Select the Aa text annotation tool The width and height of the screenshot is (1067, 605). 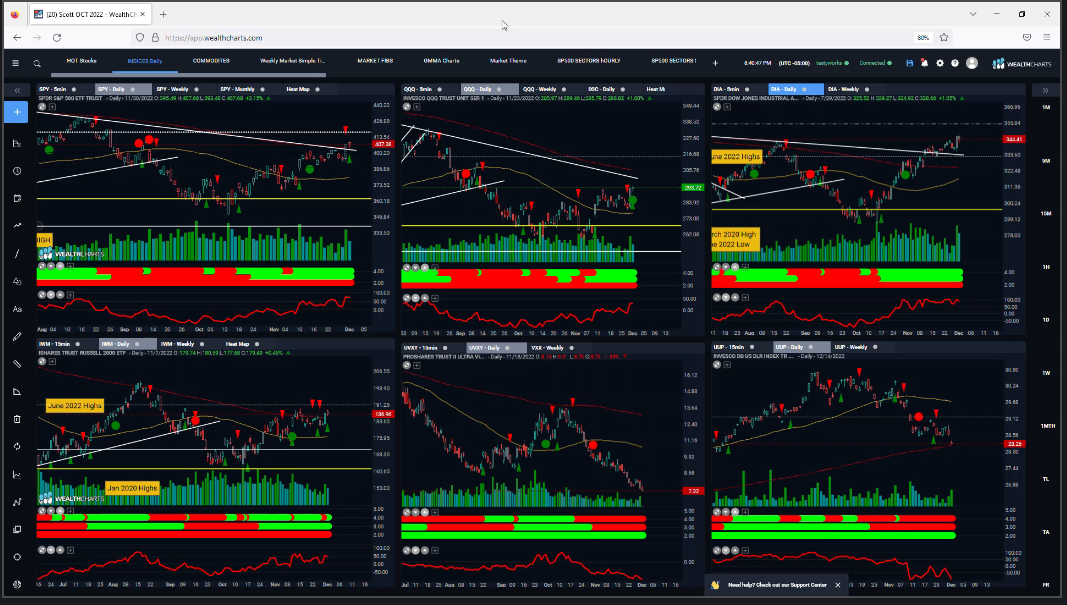click(x=17, y=309)
